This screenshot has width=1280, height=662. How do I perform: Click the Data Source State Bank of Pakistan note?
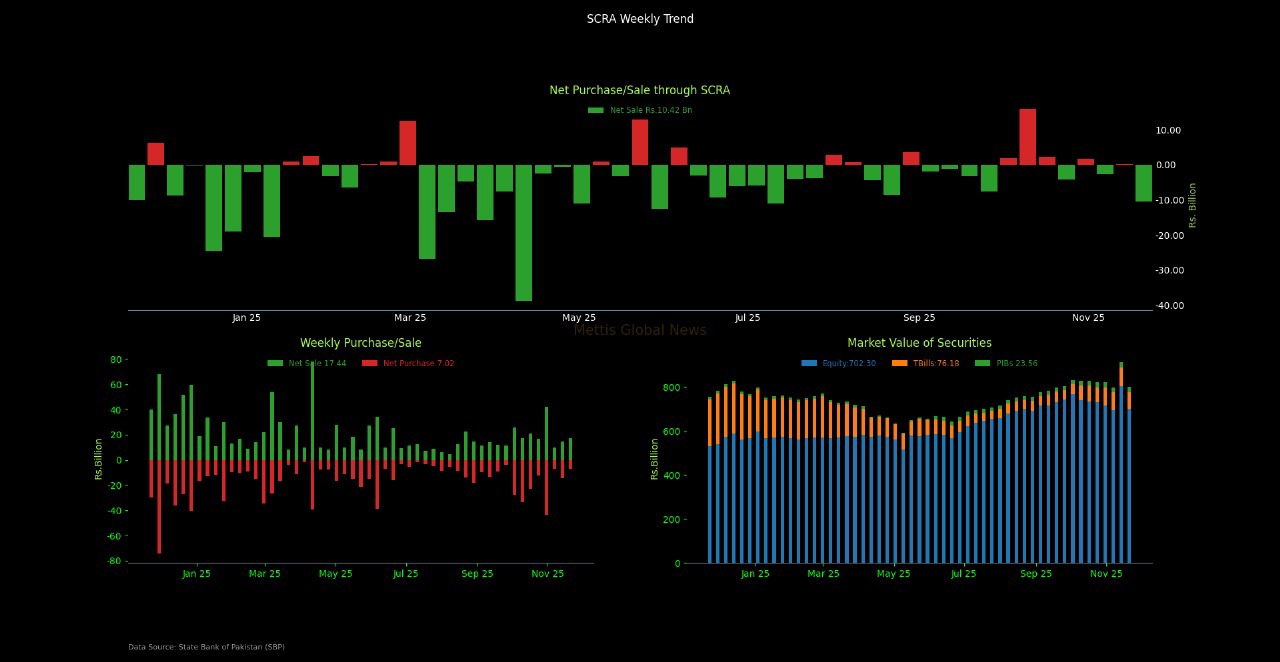pos(206,647)
